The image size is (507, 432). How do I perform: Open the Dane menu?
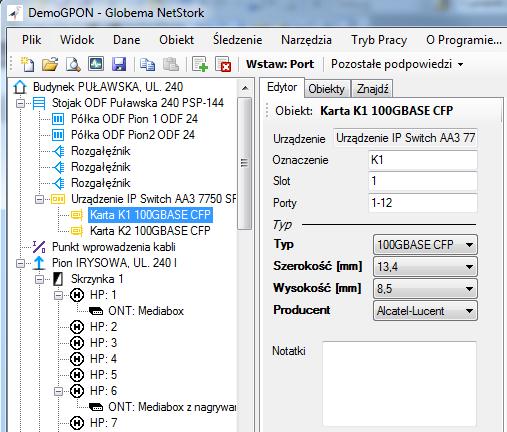click(127, 40)
